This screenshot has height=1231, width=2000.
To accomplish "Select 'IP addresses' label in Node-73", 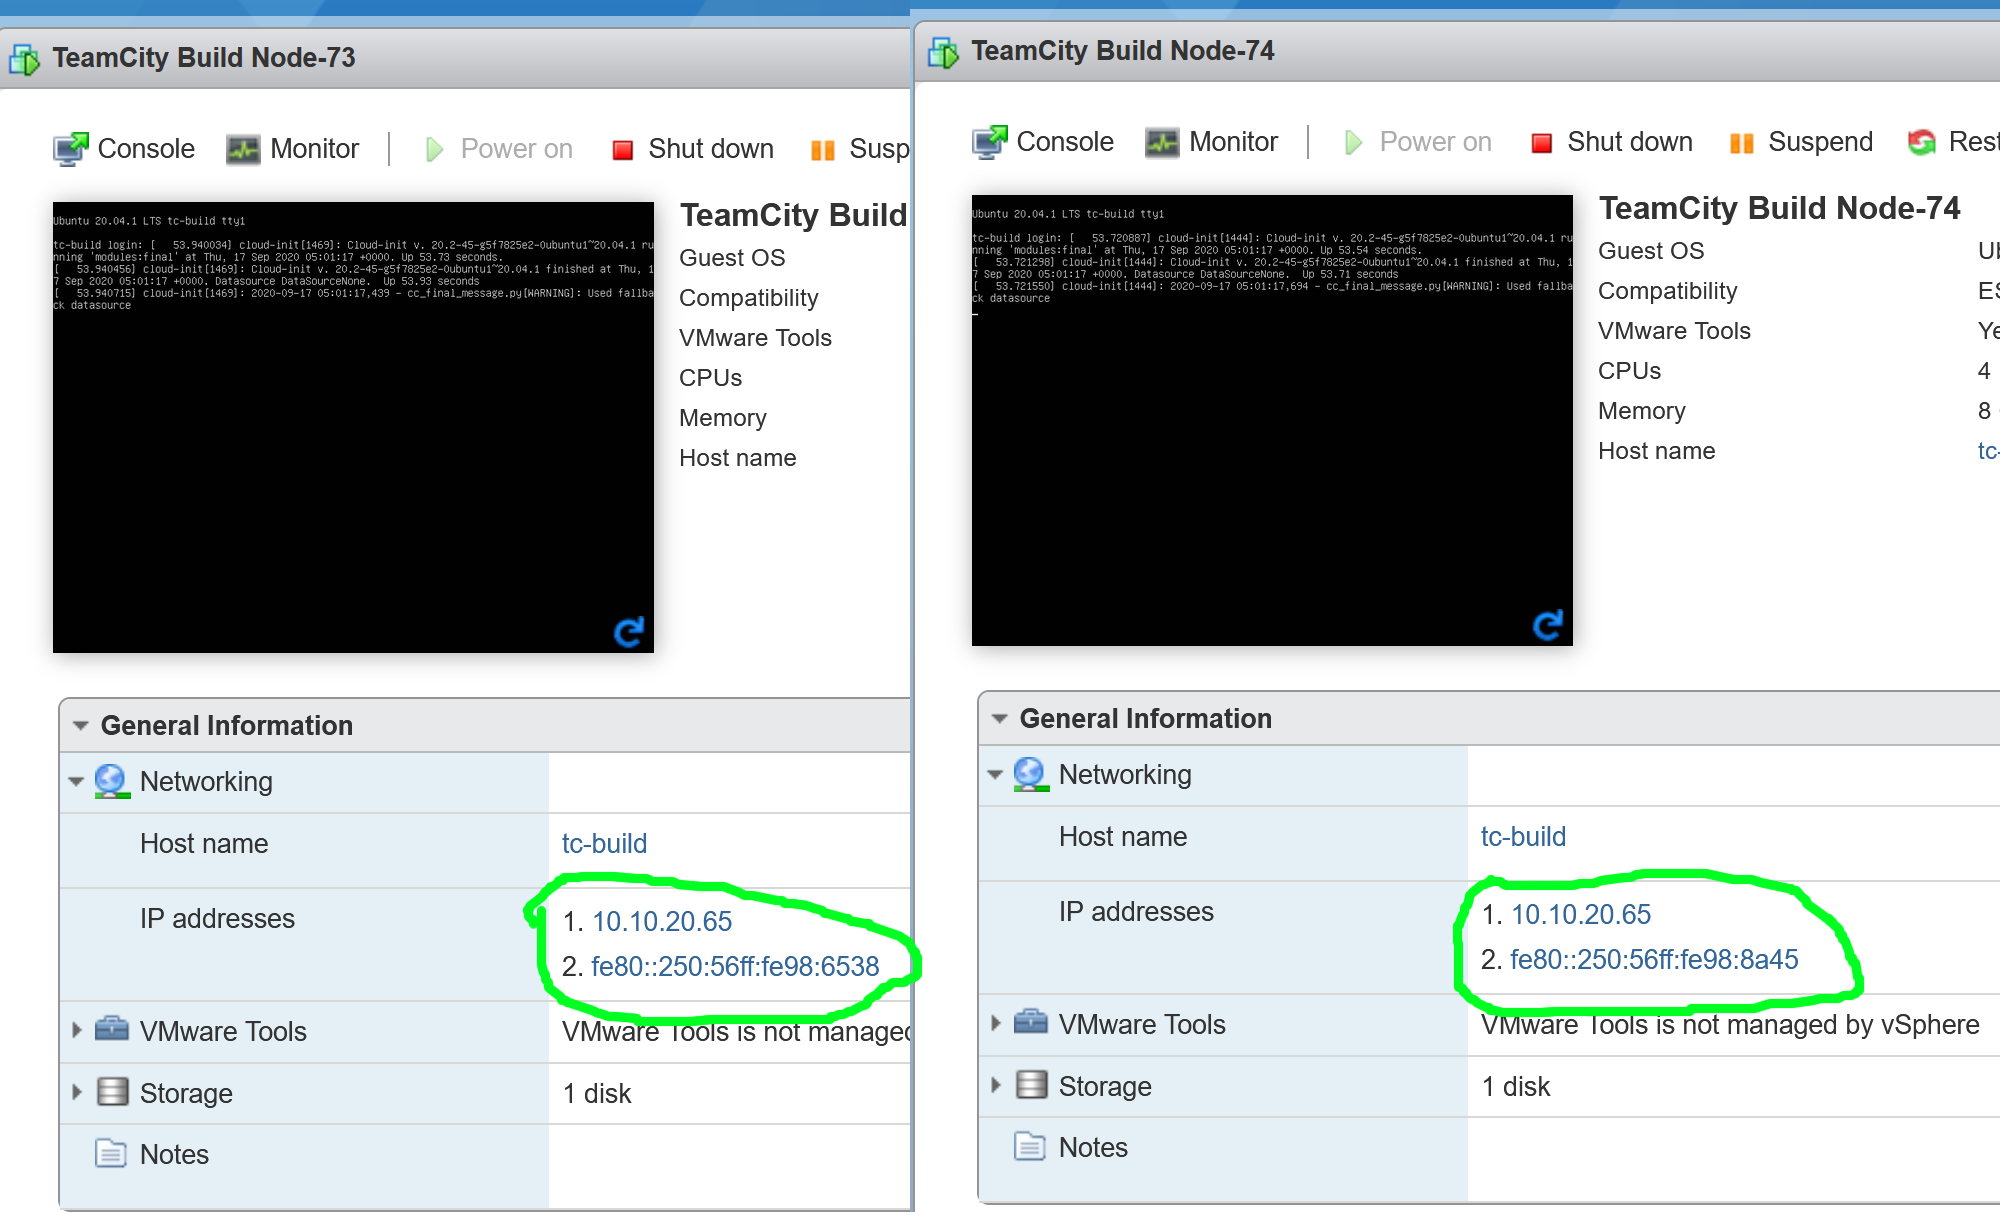I will 217,919.
